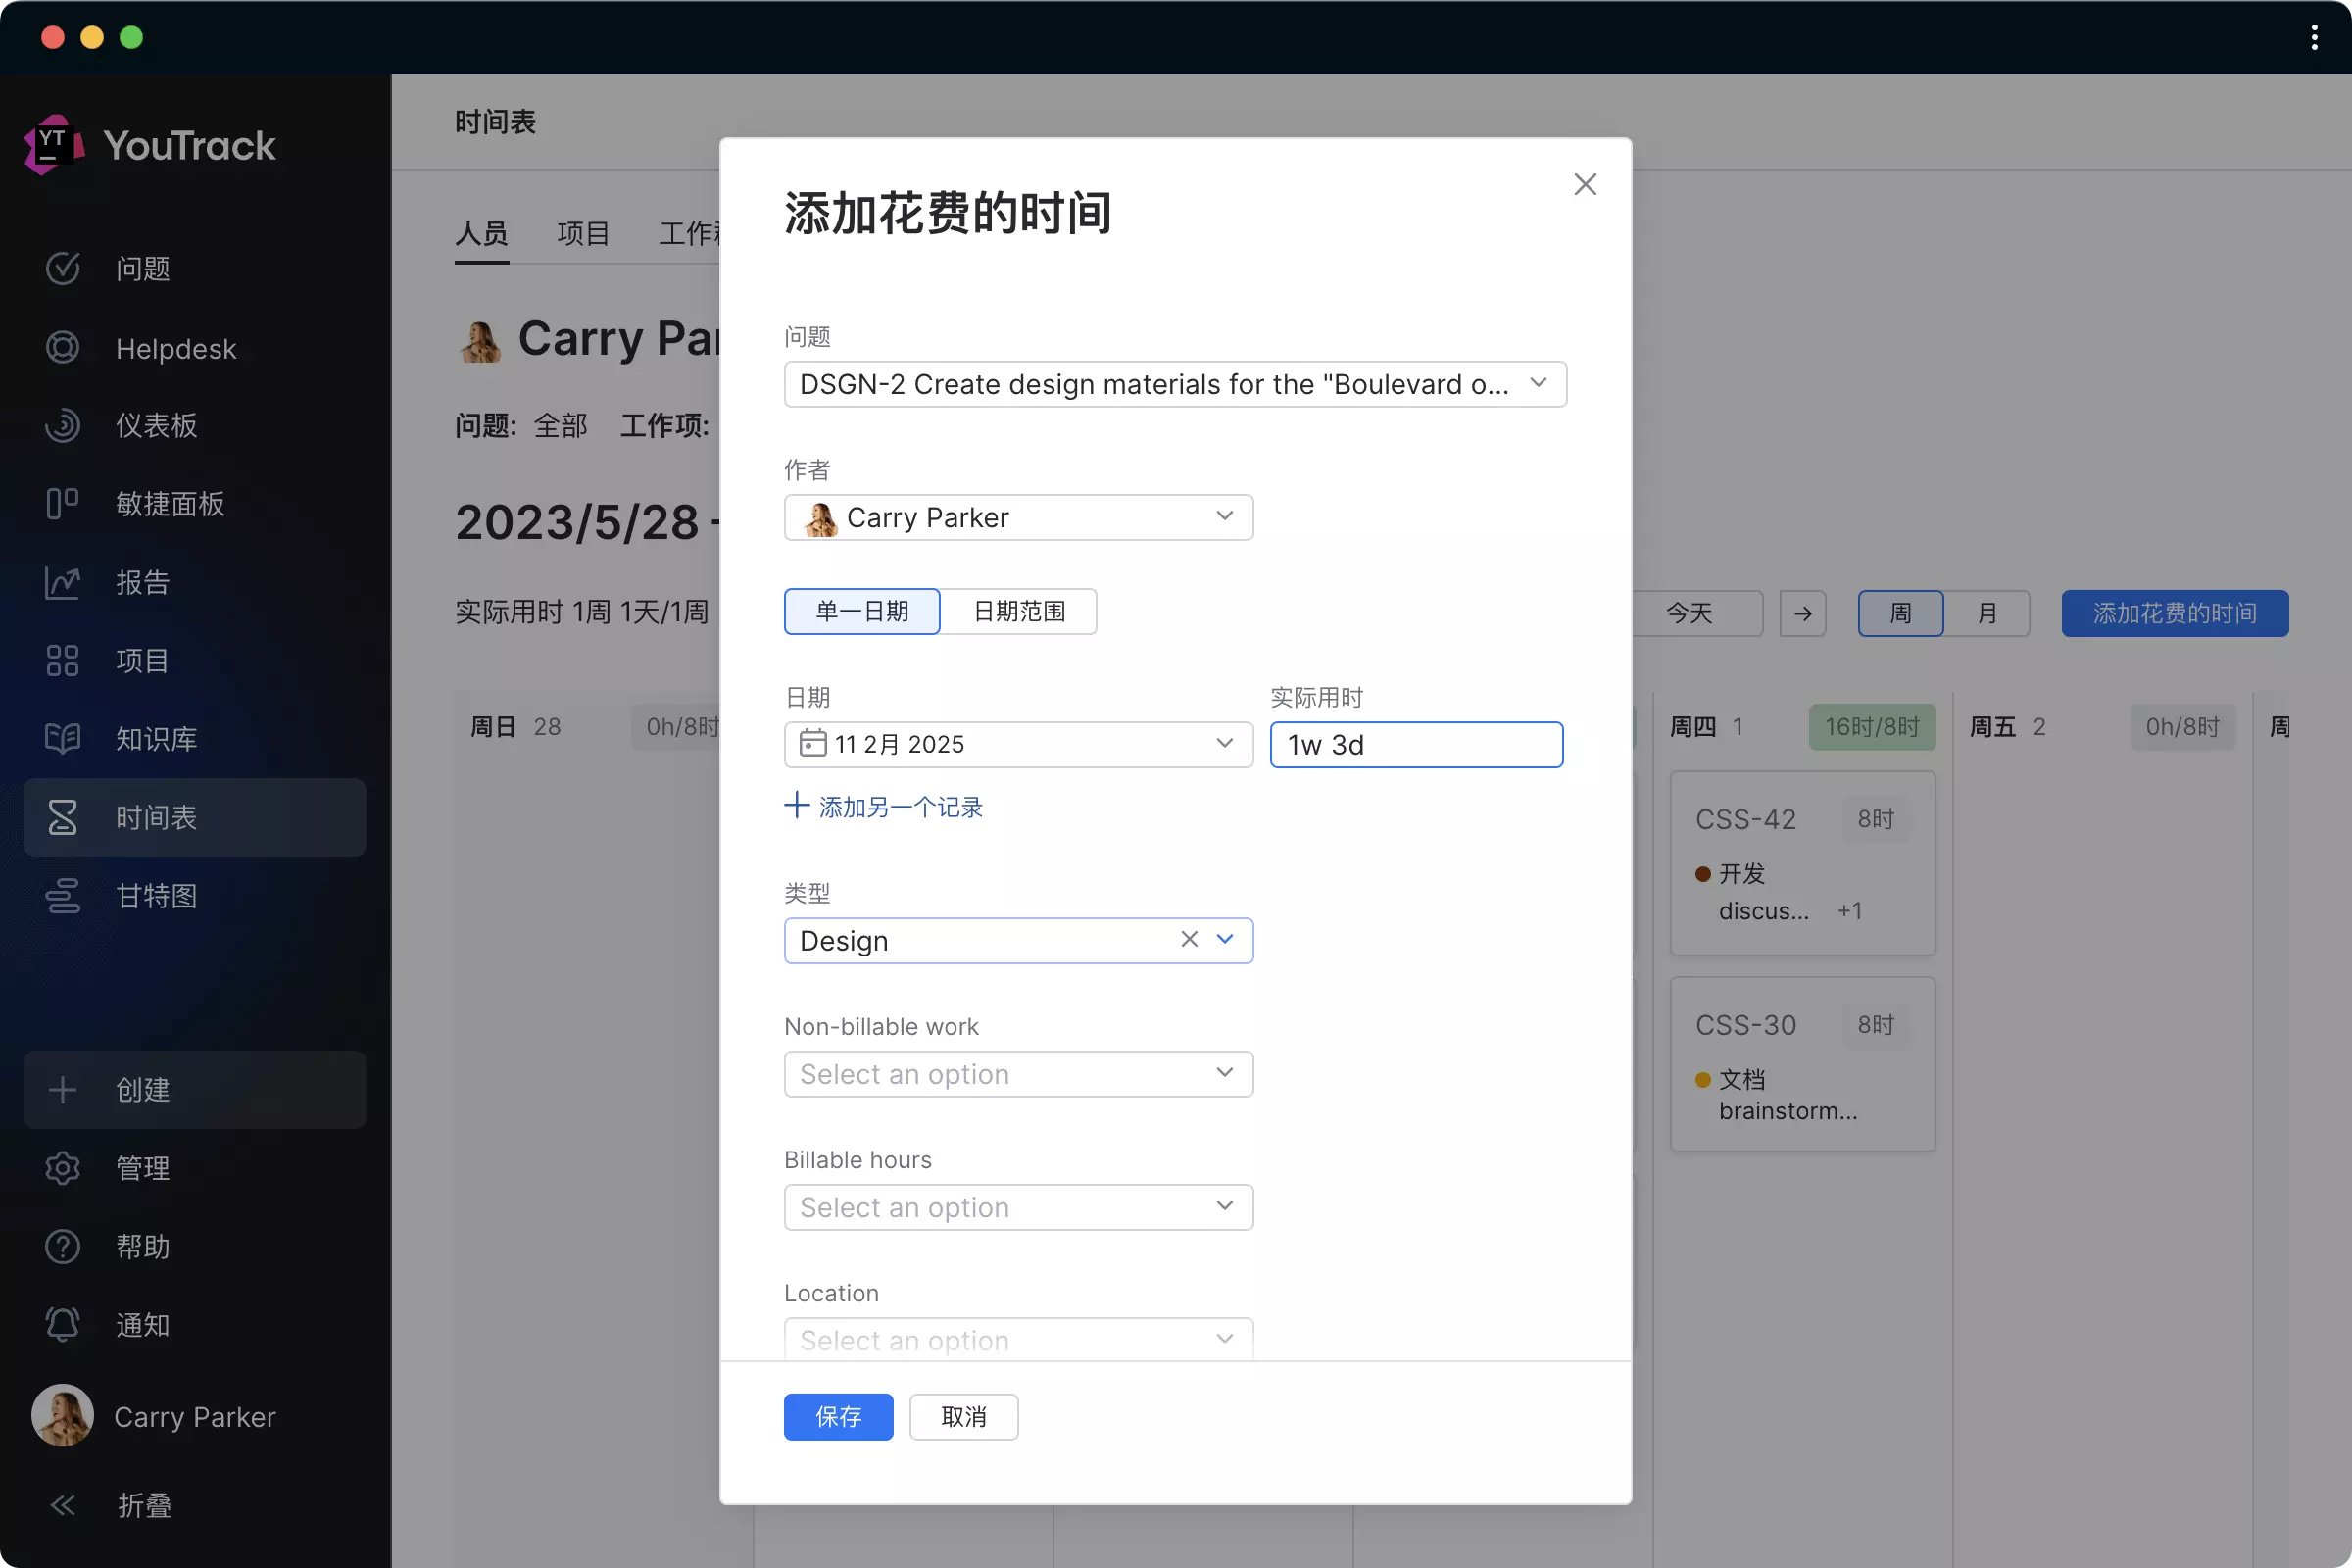Open the 甘特图 Gantt chart view

pos(156,896)
